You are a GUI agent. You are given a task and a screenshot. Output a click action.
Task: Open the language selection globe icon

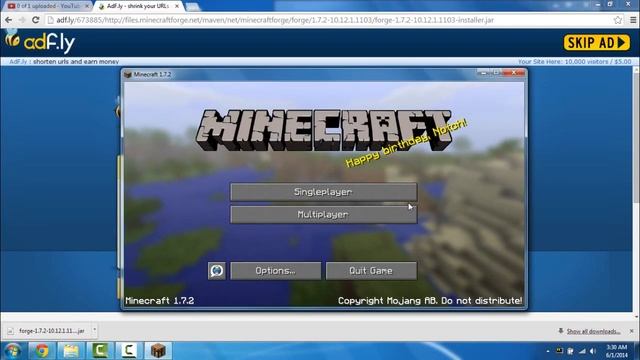pos(217,271)
